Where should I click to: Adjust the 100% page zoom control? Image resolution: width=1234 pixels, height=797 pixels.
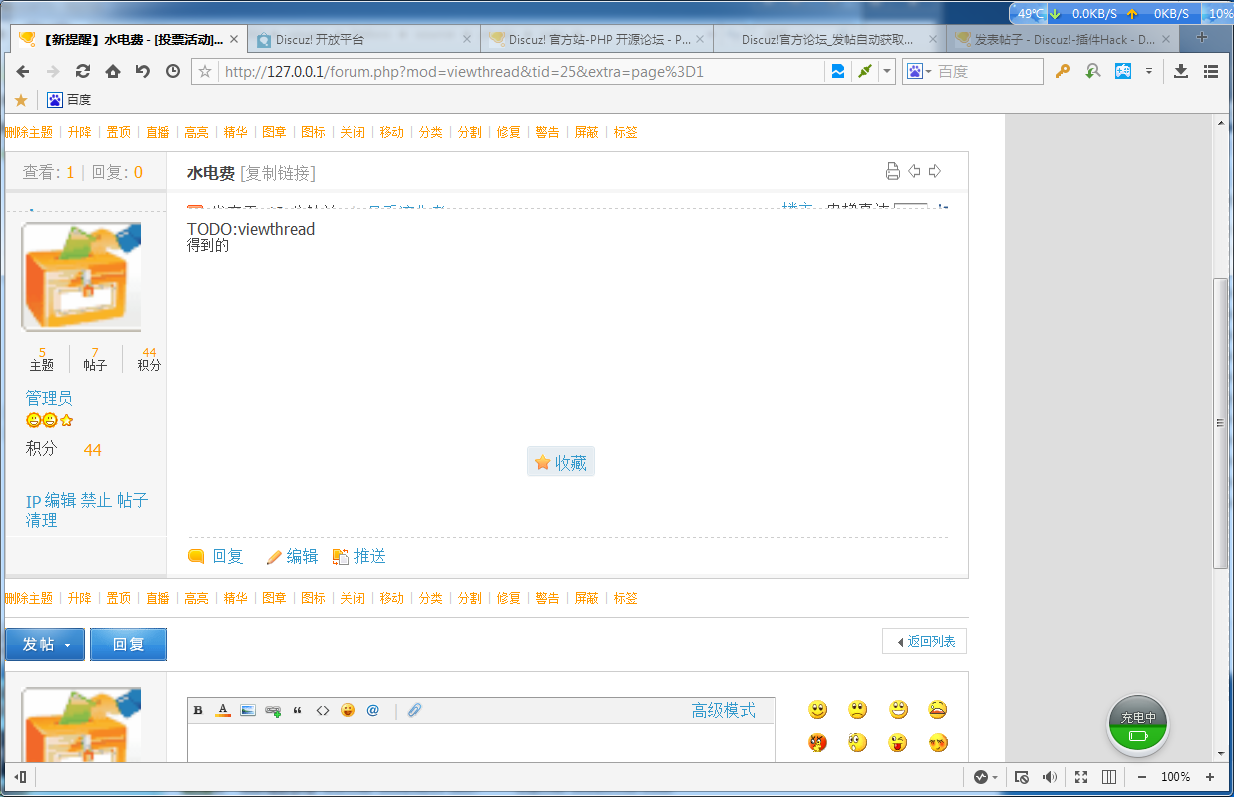(1175, 777)
